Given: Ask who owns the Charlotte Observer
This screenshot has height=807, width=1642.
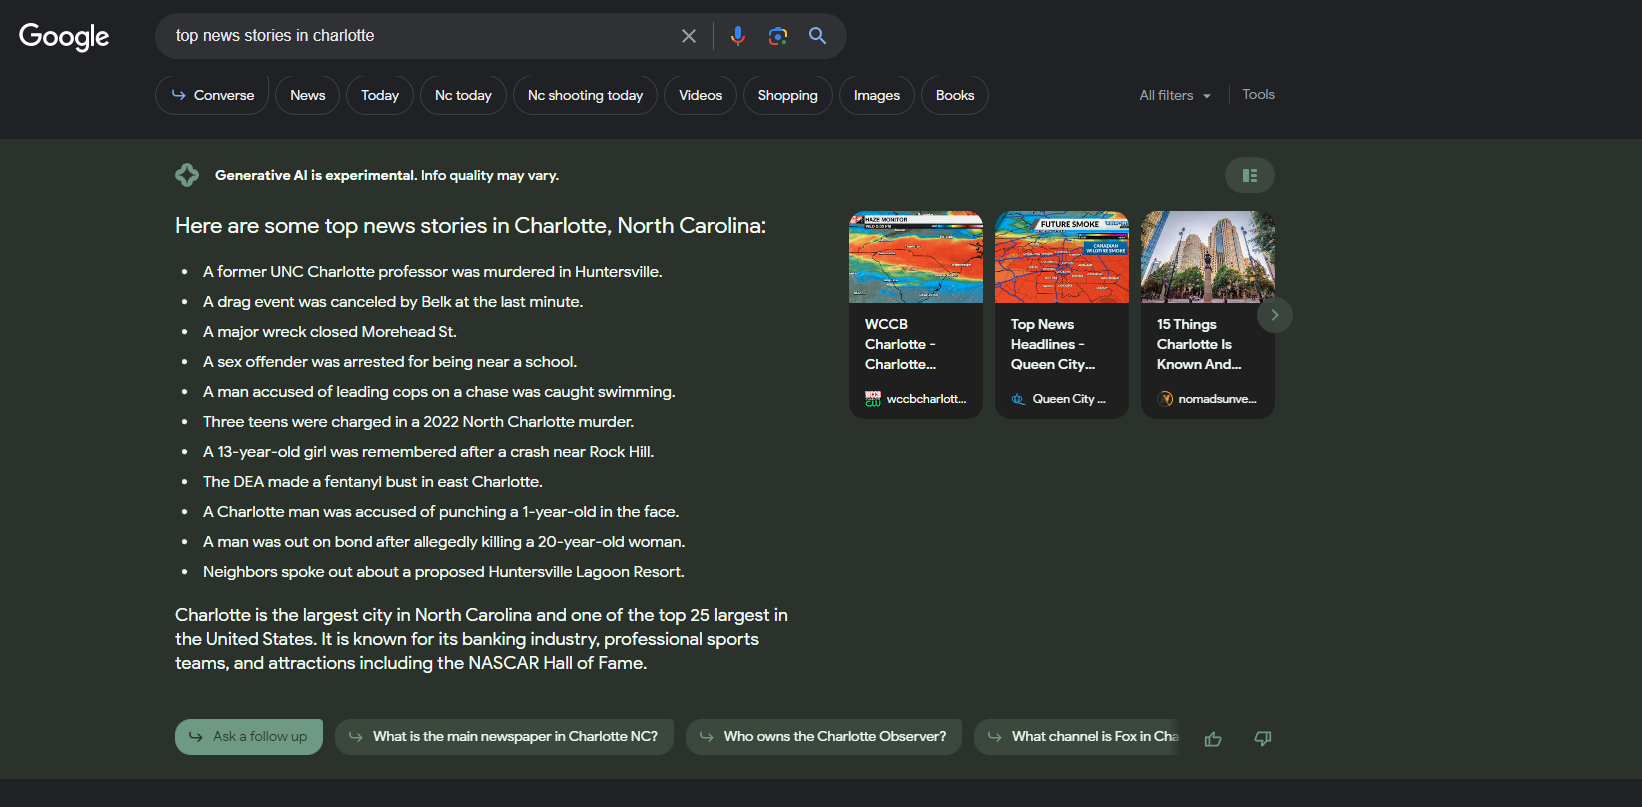Looking at the screenshot, I should [x=823, y=737].
